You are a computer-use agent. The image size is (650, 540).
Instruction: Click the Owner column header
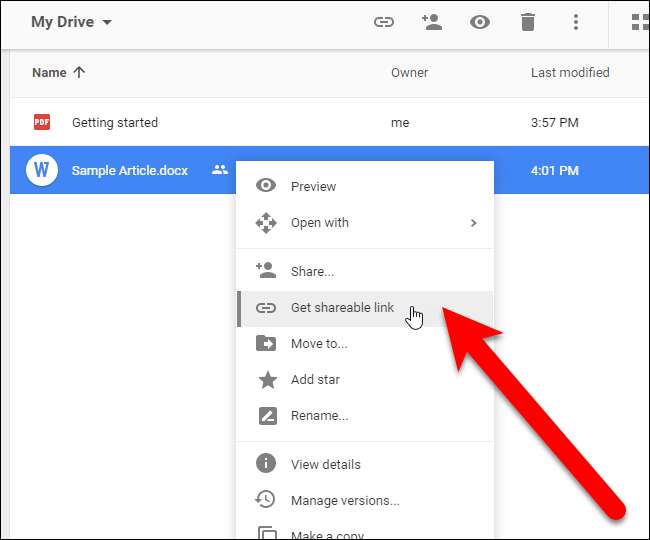(409, 72)
